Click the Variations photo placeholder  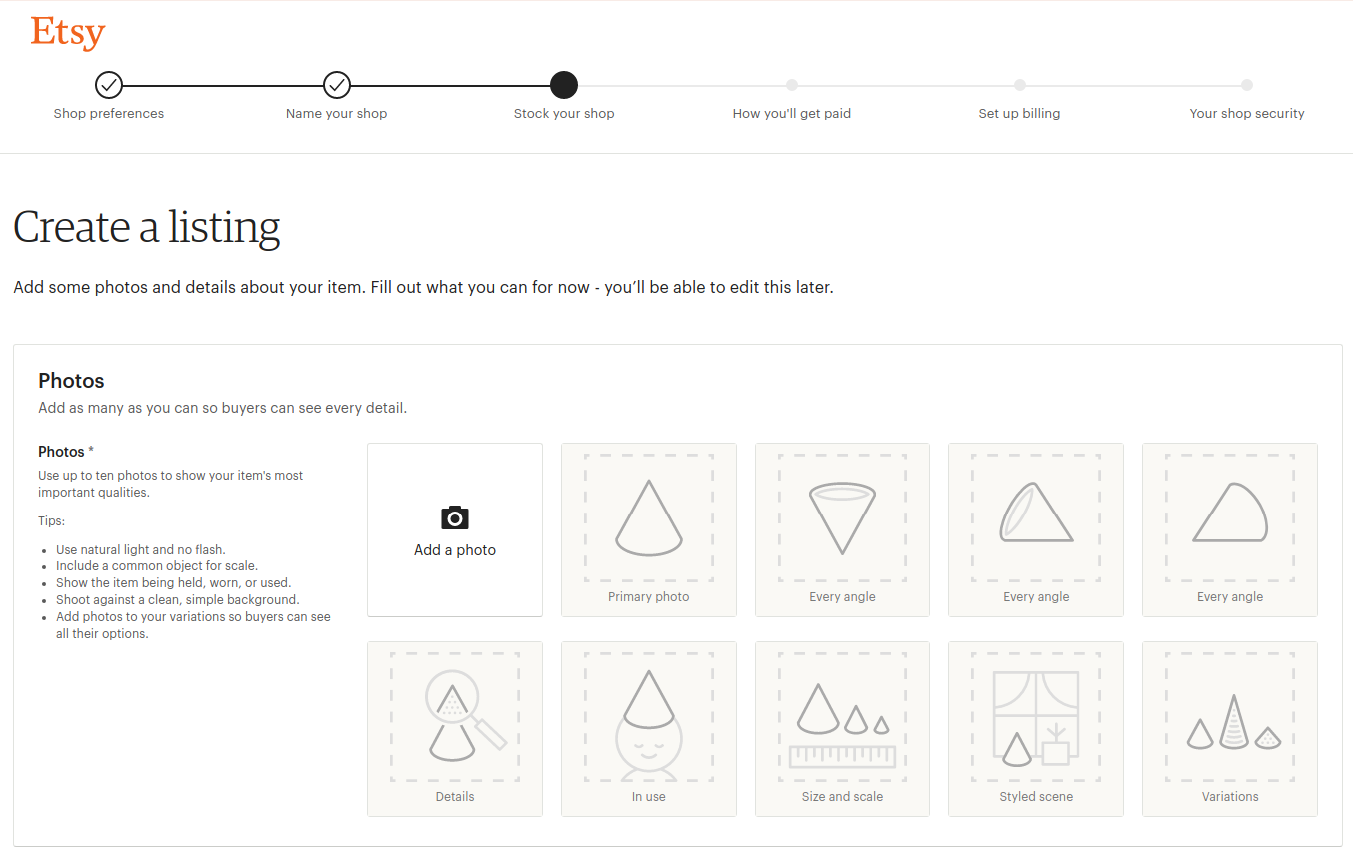(1229, 728)
